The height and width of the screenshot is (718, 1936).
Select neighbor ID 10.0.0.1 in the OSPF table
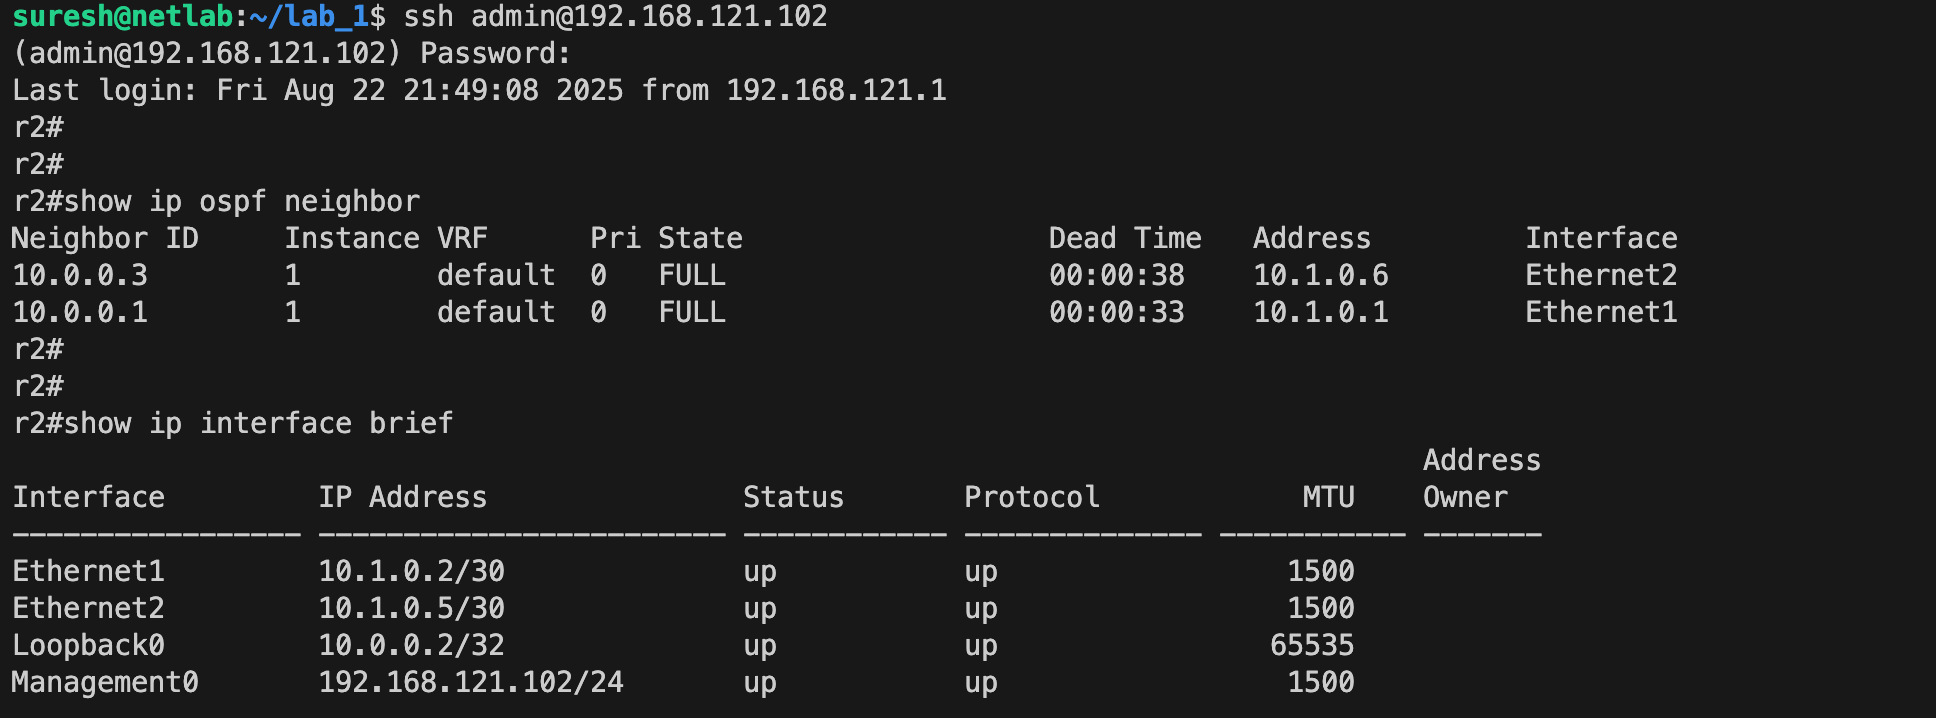coord(80,313)
